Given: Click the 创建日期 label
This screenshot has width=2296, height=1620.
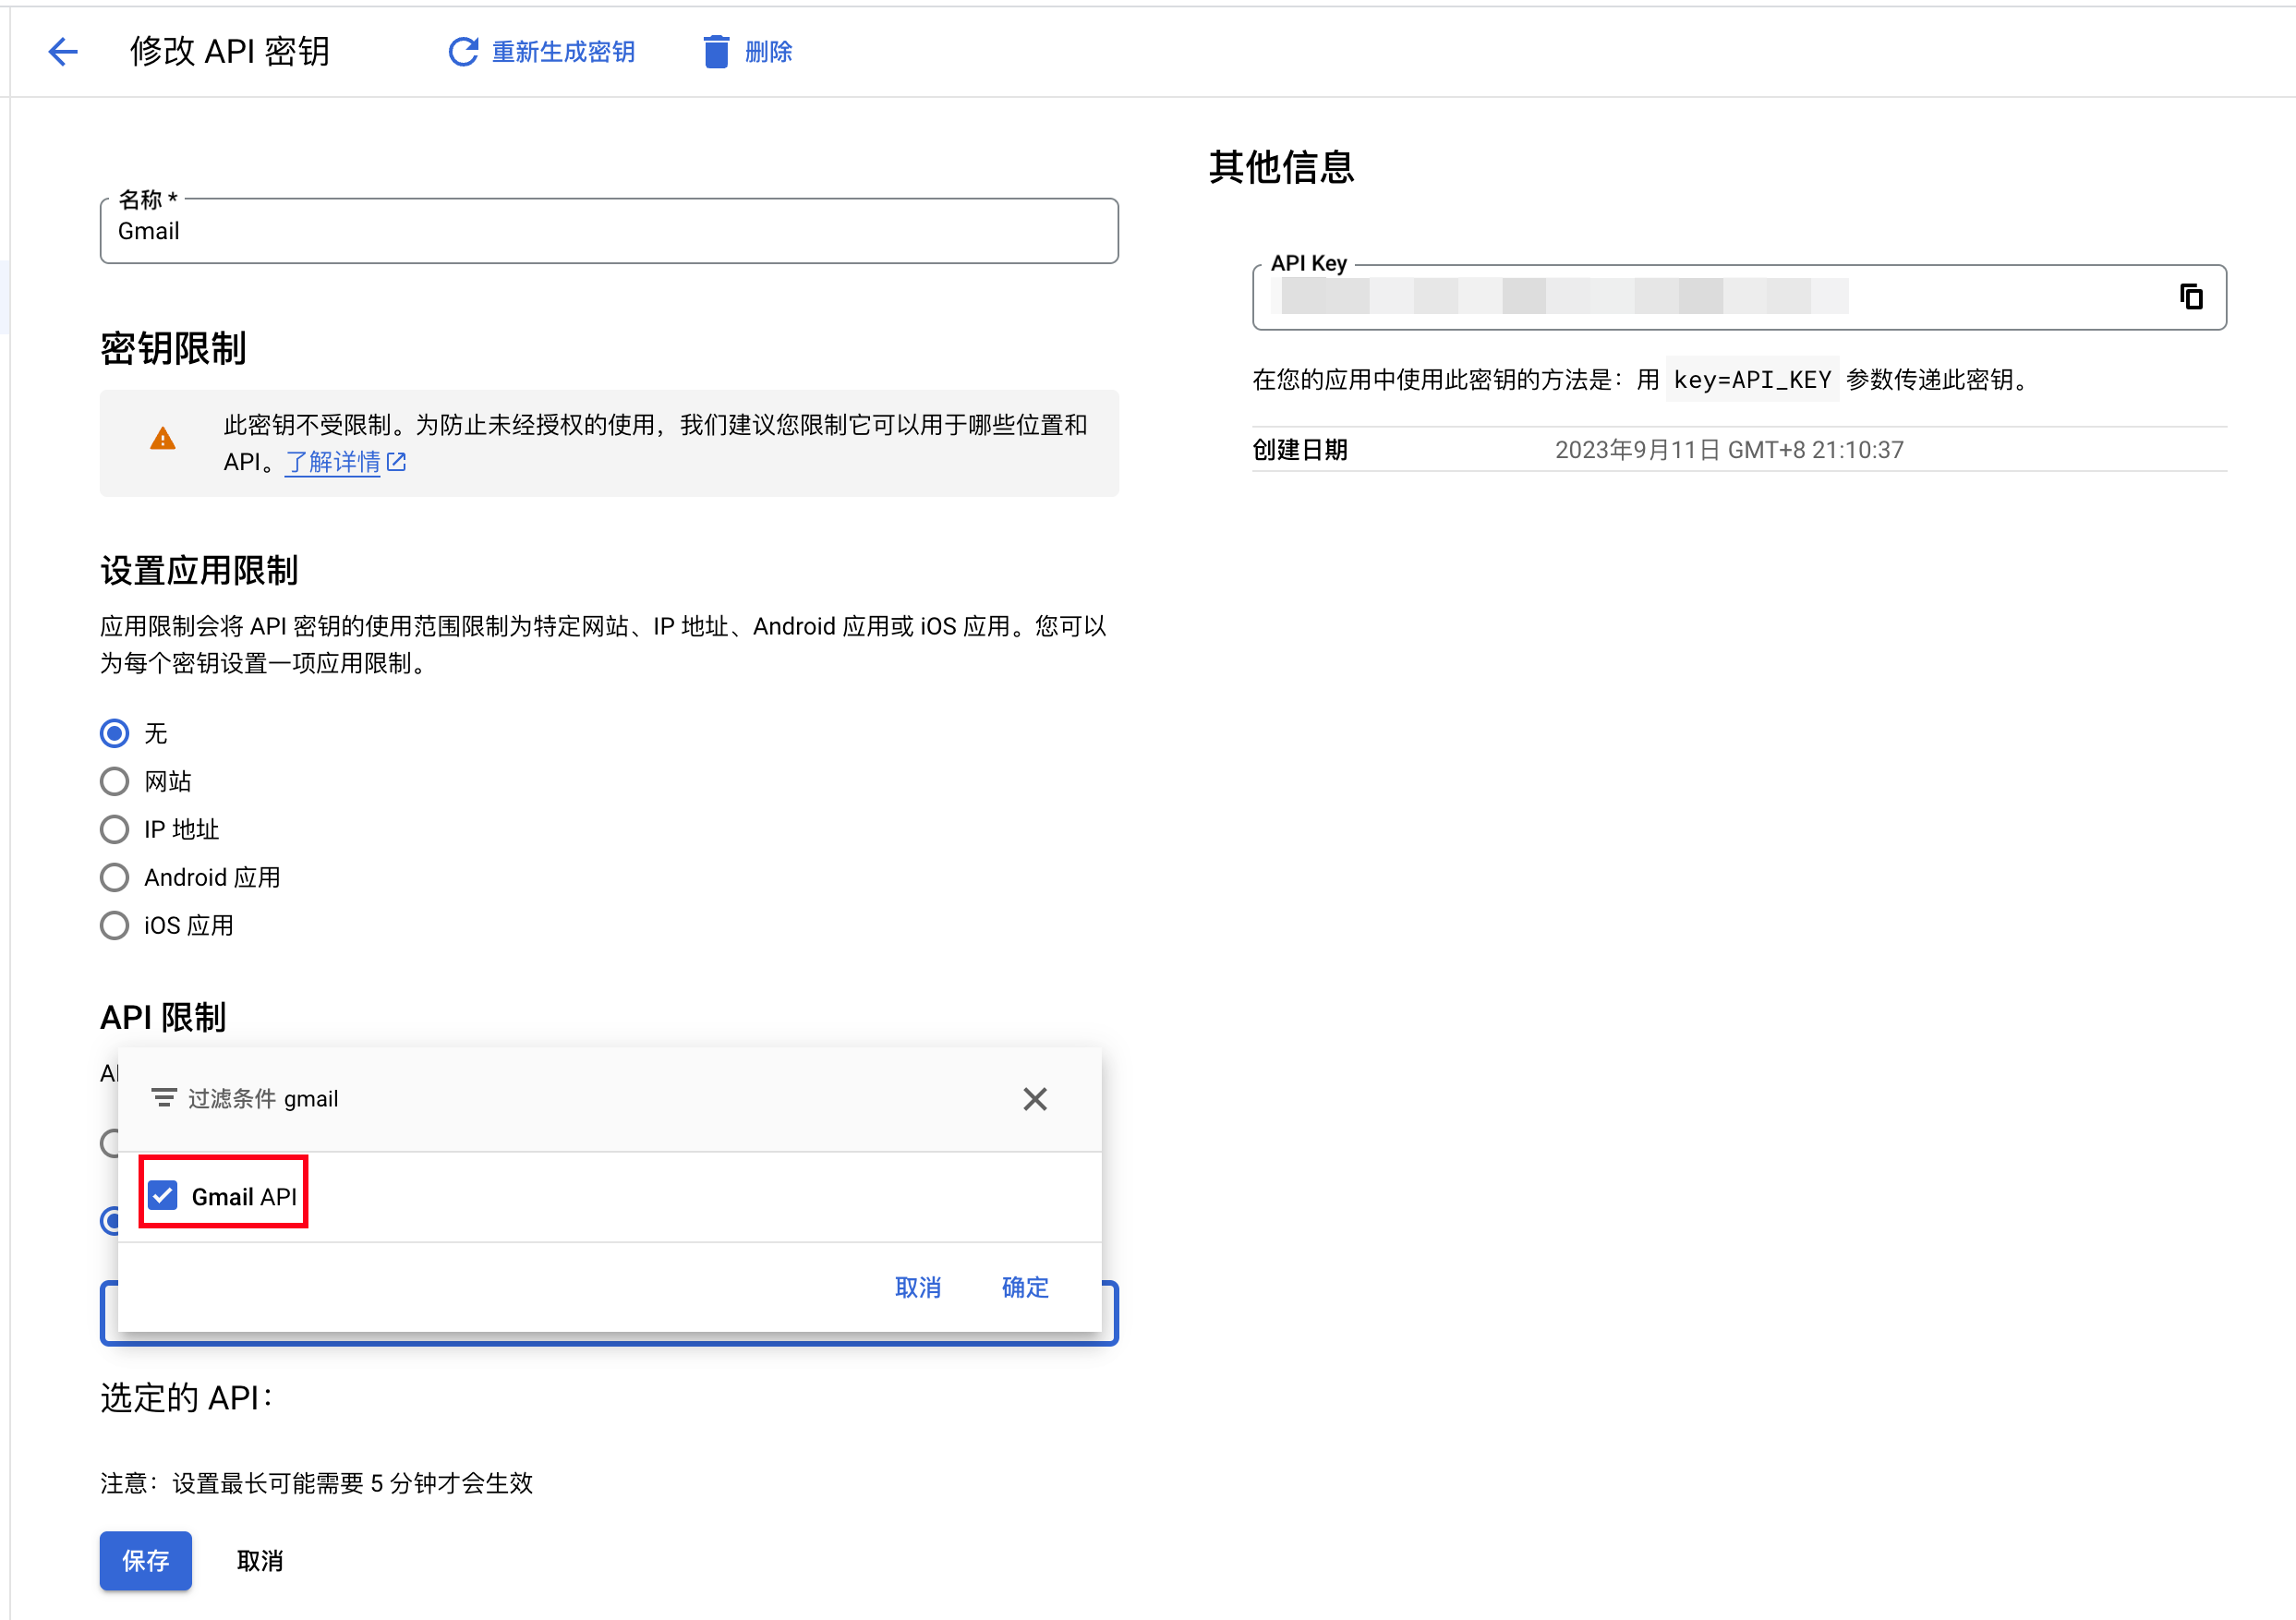Looking at the screenshot, I should [1300, 450].
